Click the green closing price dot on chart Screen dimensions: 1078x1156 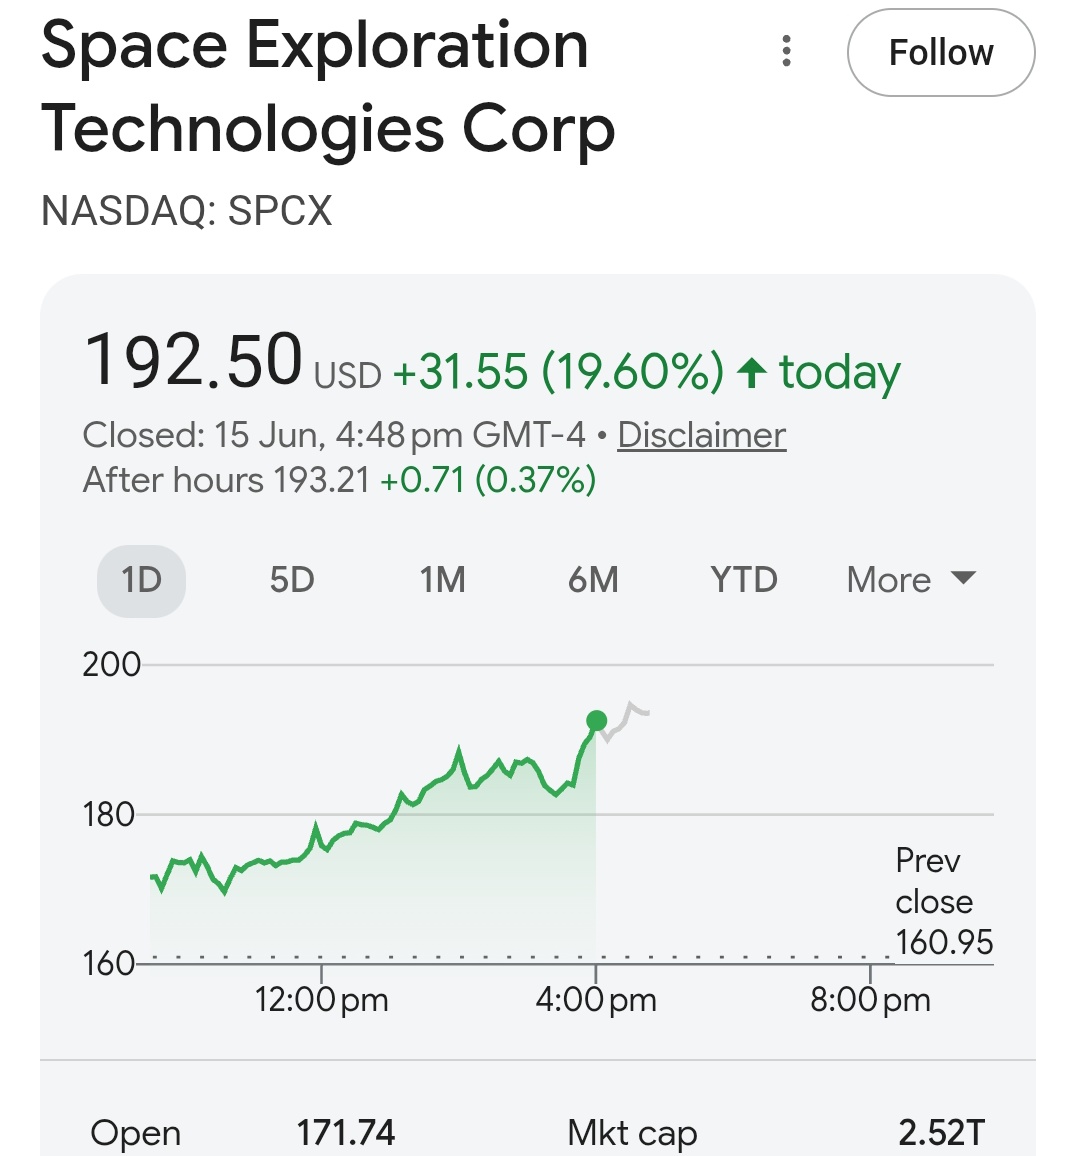597,720
